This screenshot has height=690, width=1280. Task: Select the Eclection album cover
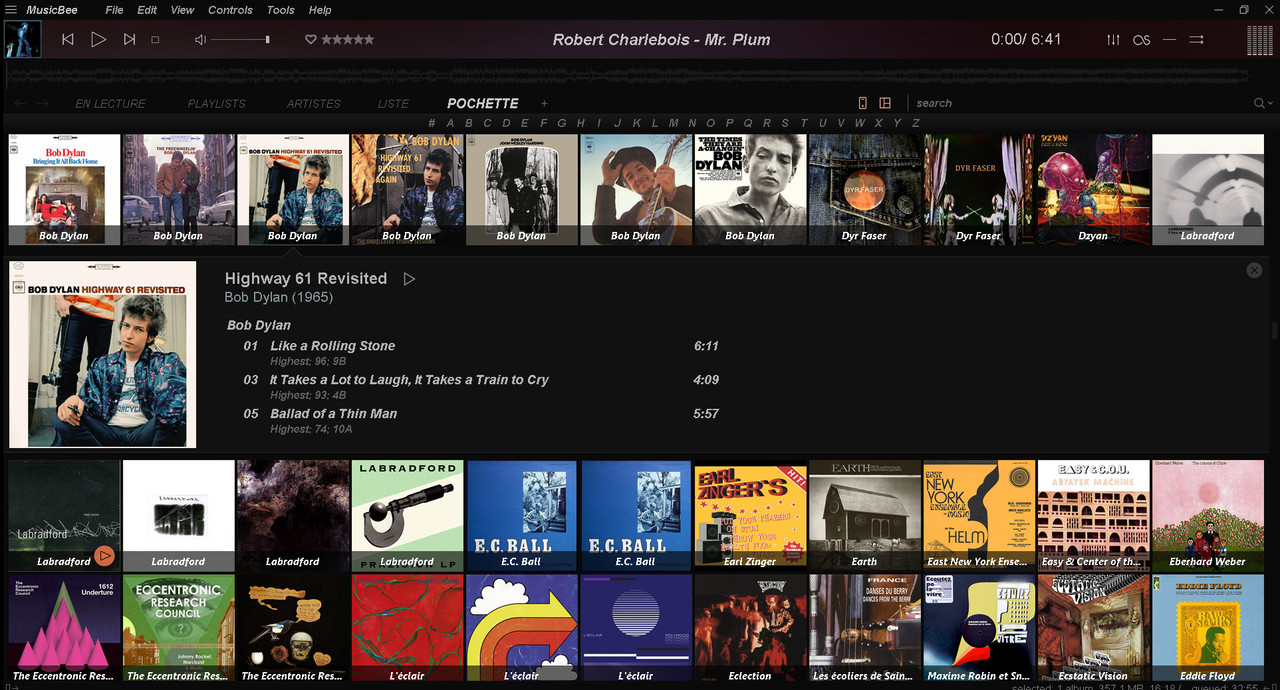click(750, 628)
